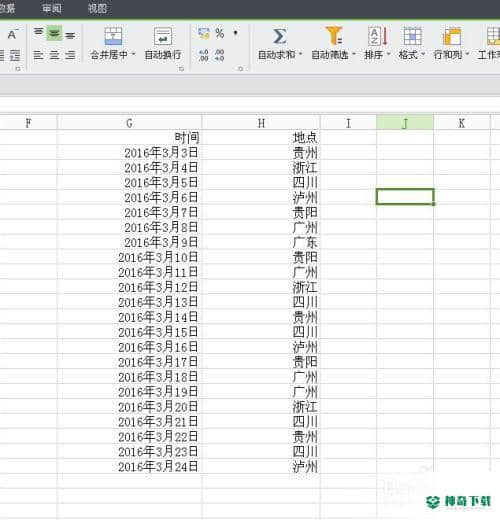This screenshot has height=520, width=500.
Task: Toggle top vertical alignment button
Action: (x=39, y=32)
